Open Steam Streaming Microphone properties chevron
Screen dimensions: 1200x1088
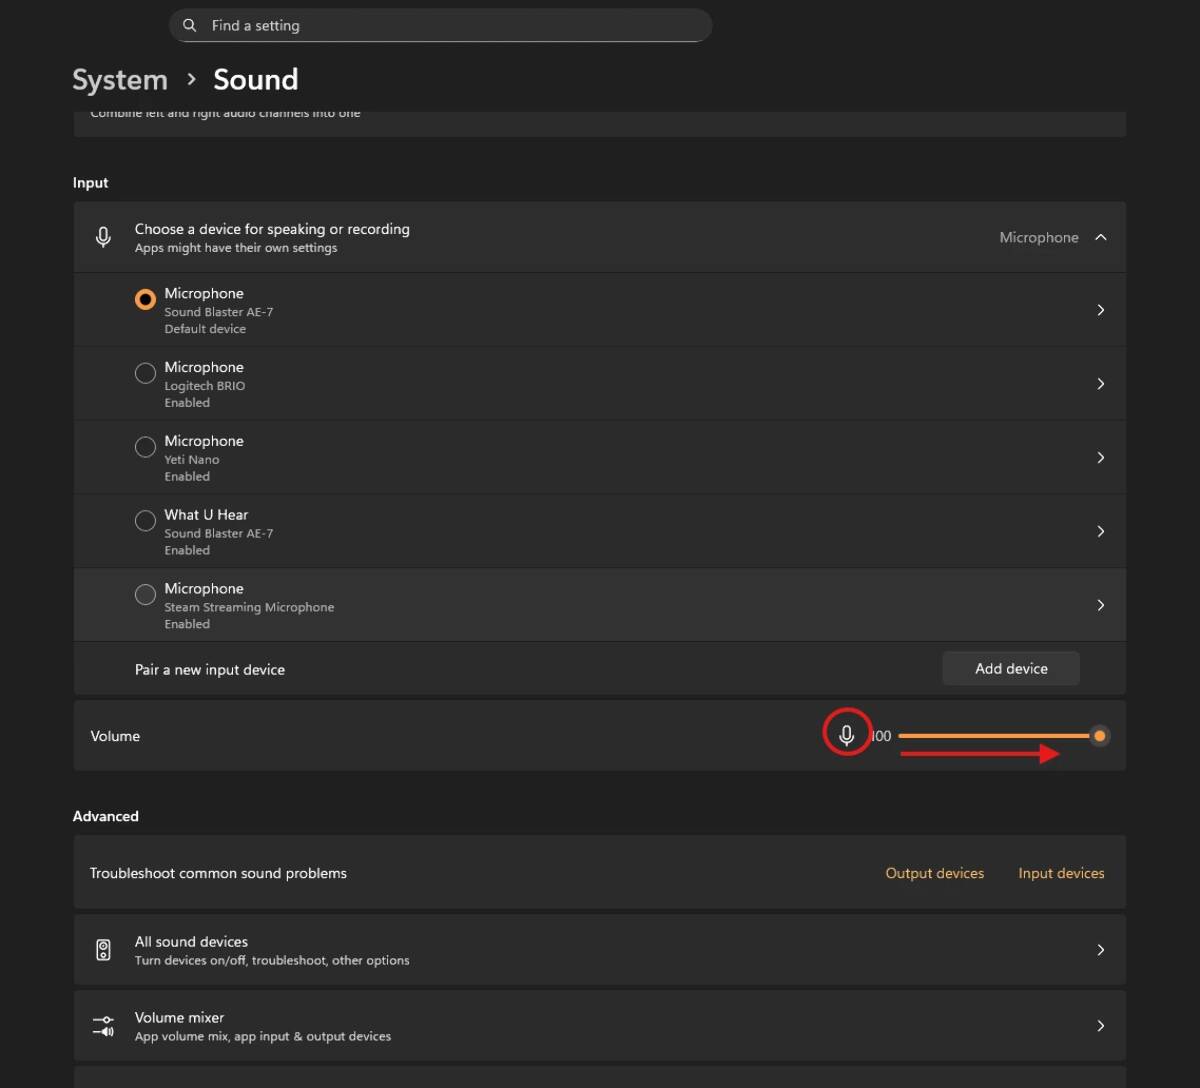1100,605
